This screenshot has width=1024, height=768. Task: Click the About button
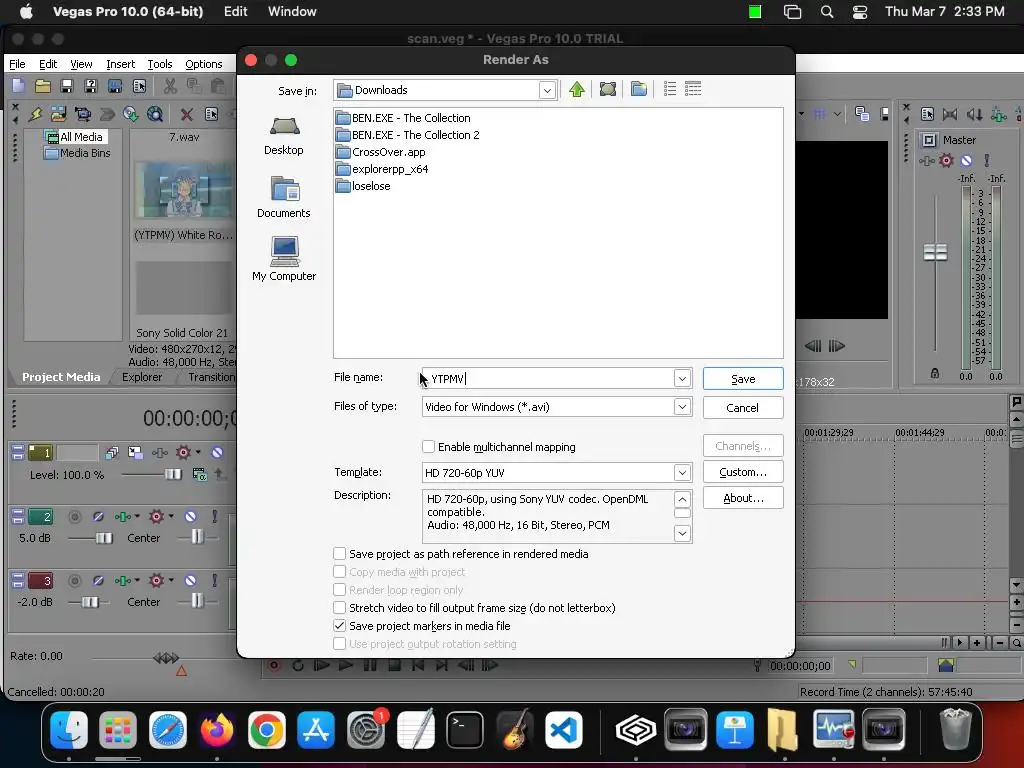click(743, 498)
